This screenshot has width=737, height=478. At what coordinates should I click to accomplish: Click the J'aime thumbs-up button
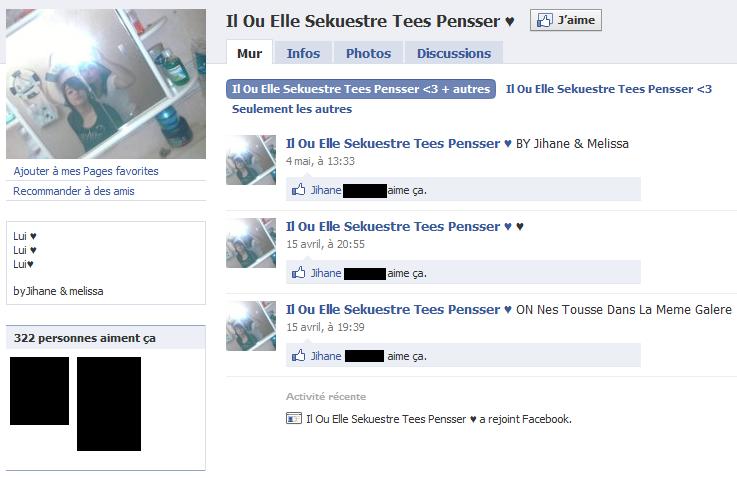565,20
